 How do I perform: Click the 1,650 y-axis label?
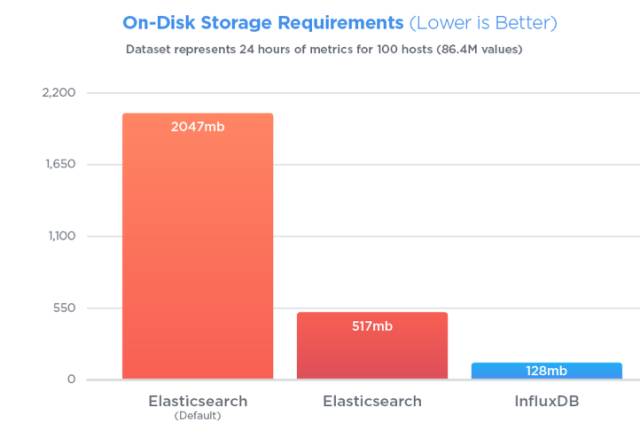[x=60, y=164]
